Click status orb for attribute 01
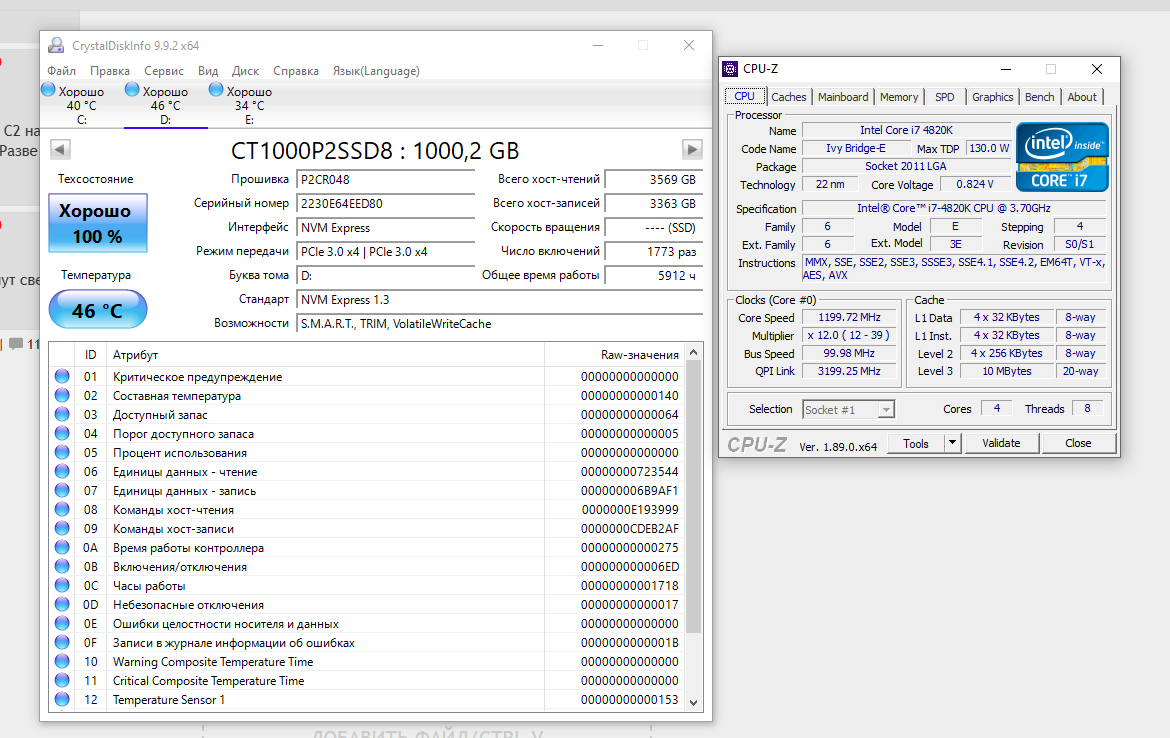1170x738 pixels. 62,376
